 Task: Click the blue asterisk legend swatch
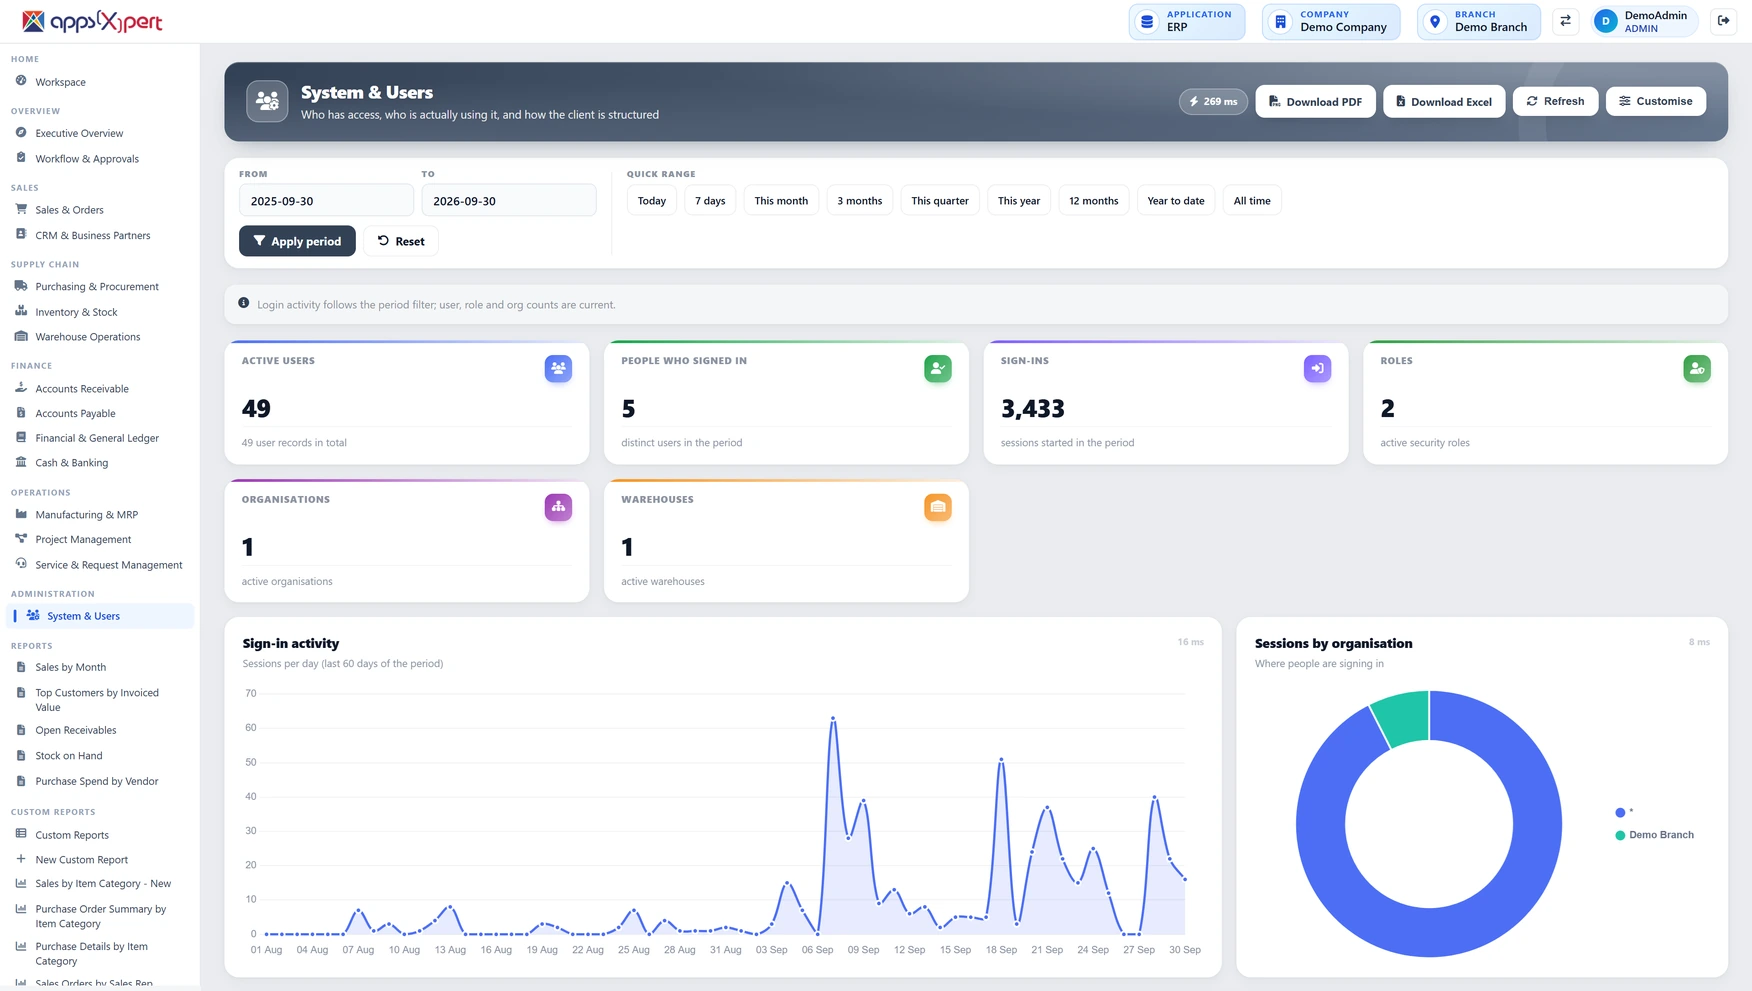pos(1620,812)
